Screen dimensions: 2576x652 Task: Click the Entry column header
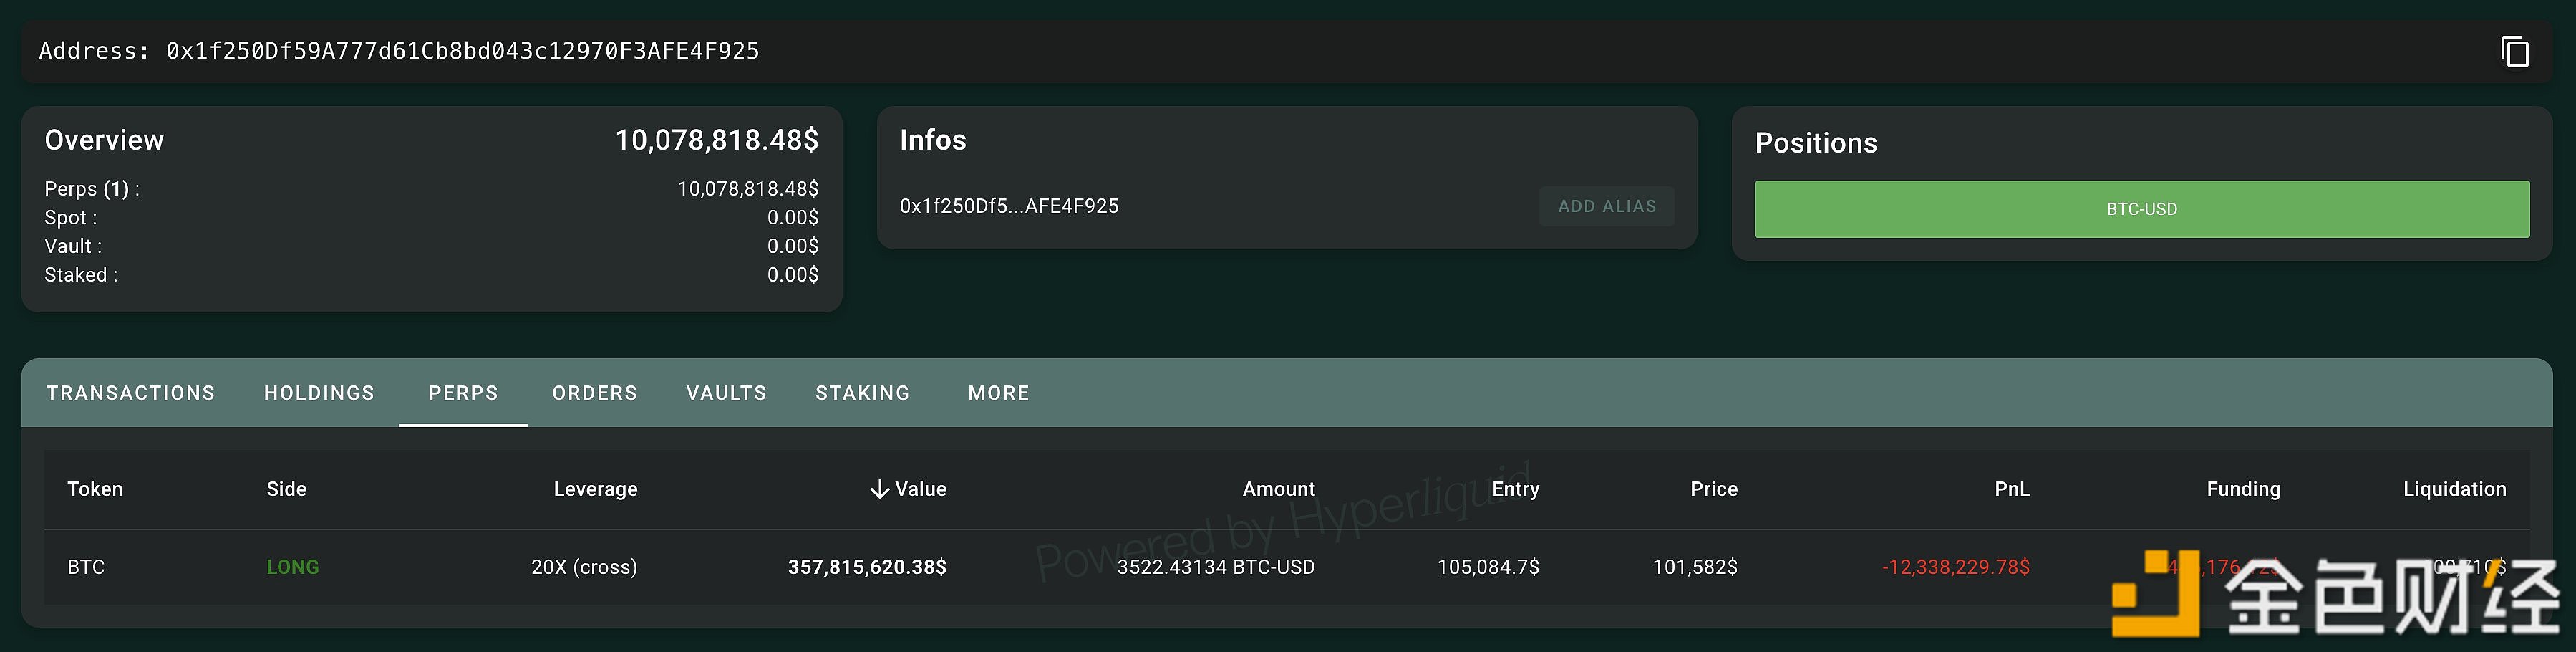[1515, 489]
